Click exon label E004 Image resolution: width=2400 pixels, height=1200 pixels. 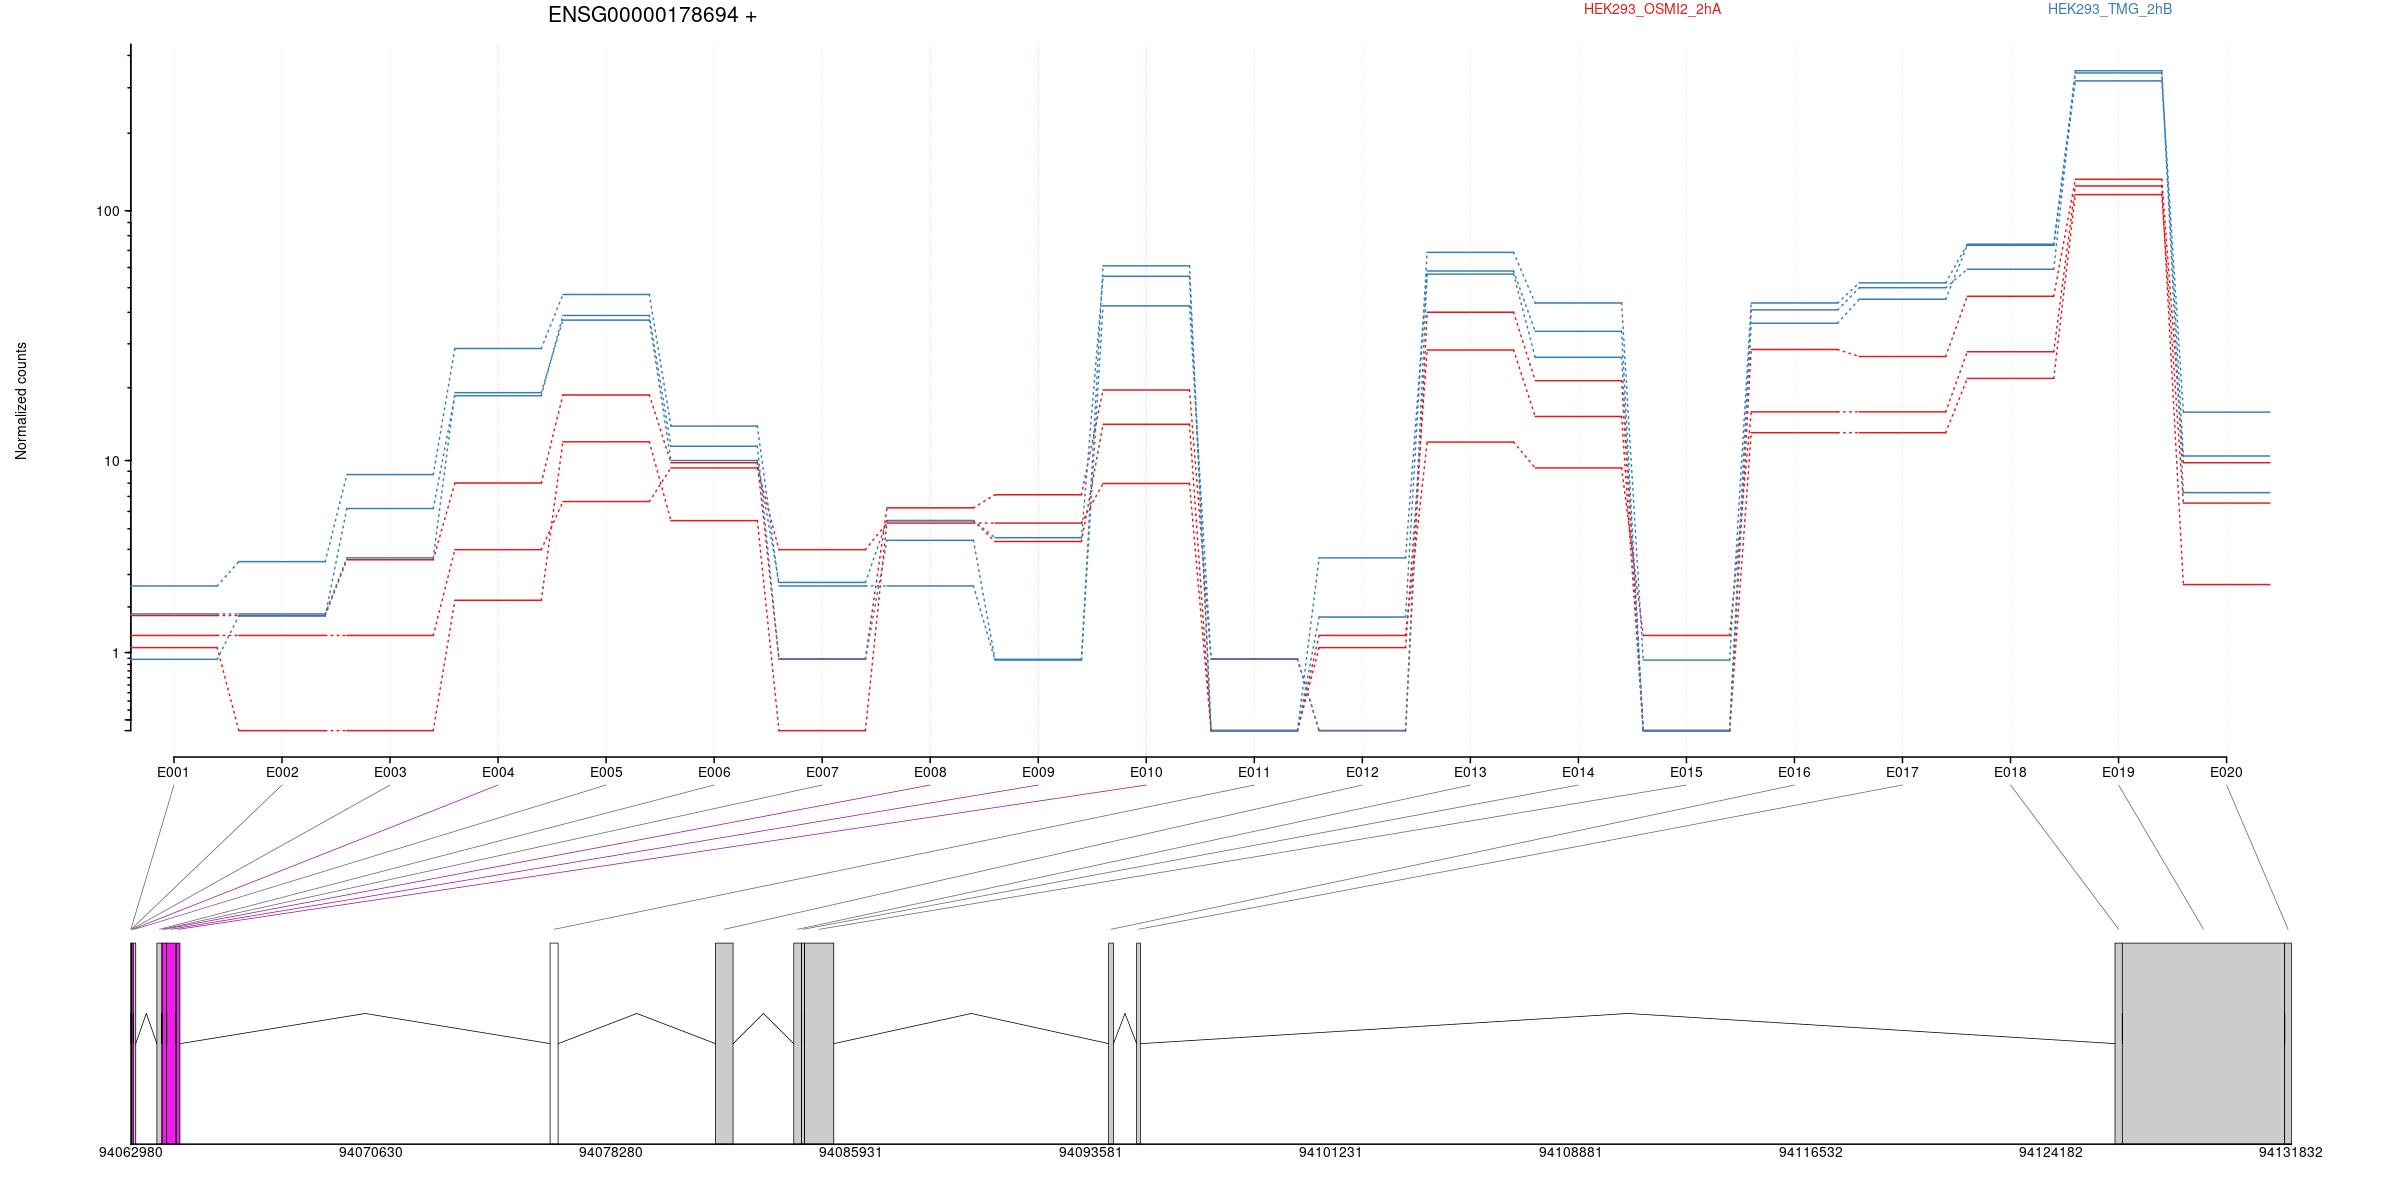point(498,772)
